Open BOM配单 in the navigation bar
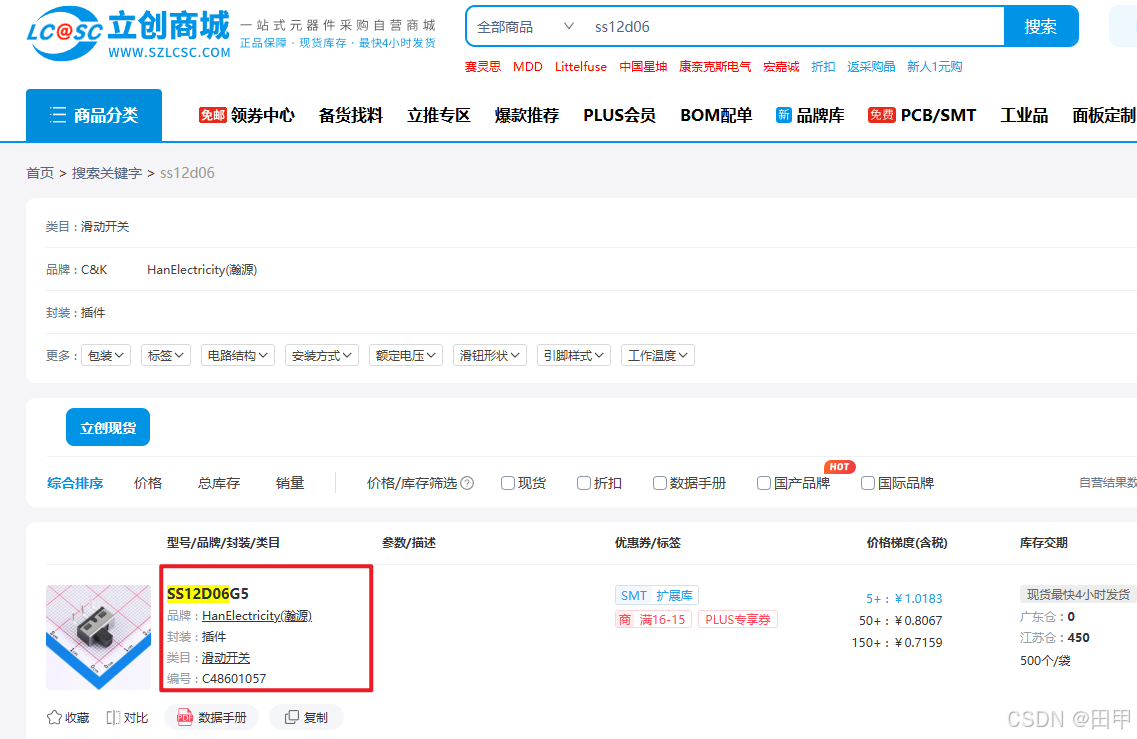 click(716, 115)
